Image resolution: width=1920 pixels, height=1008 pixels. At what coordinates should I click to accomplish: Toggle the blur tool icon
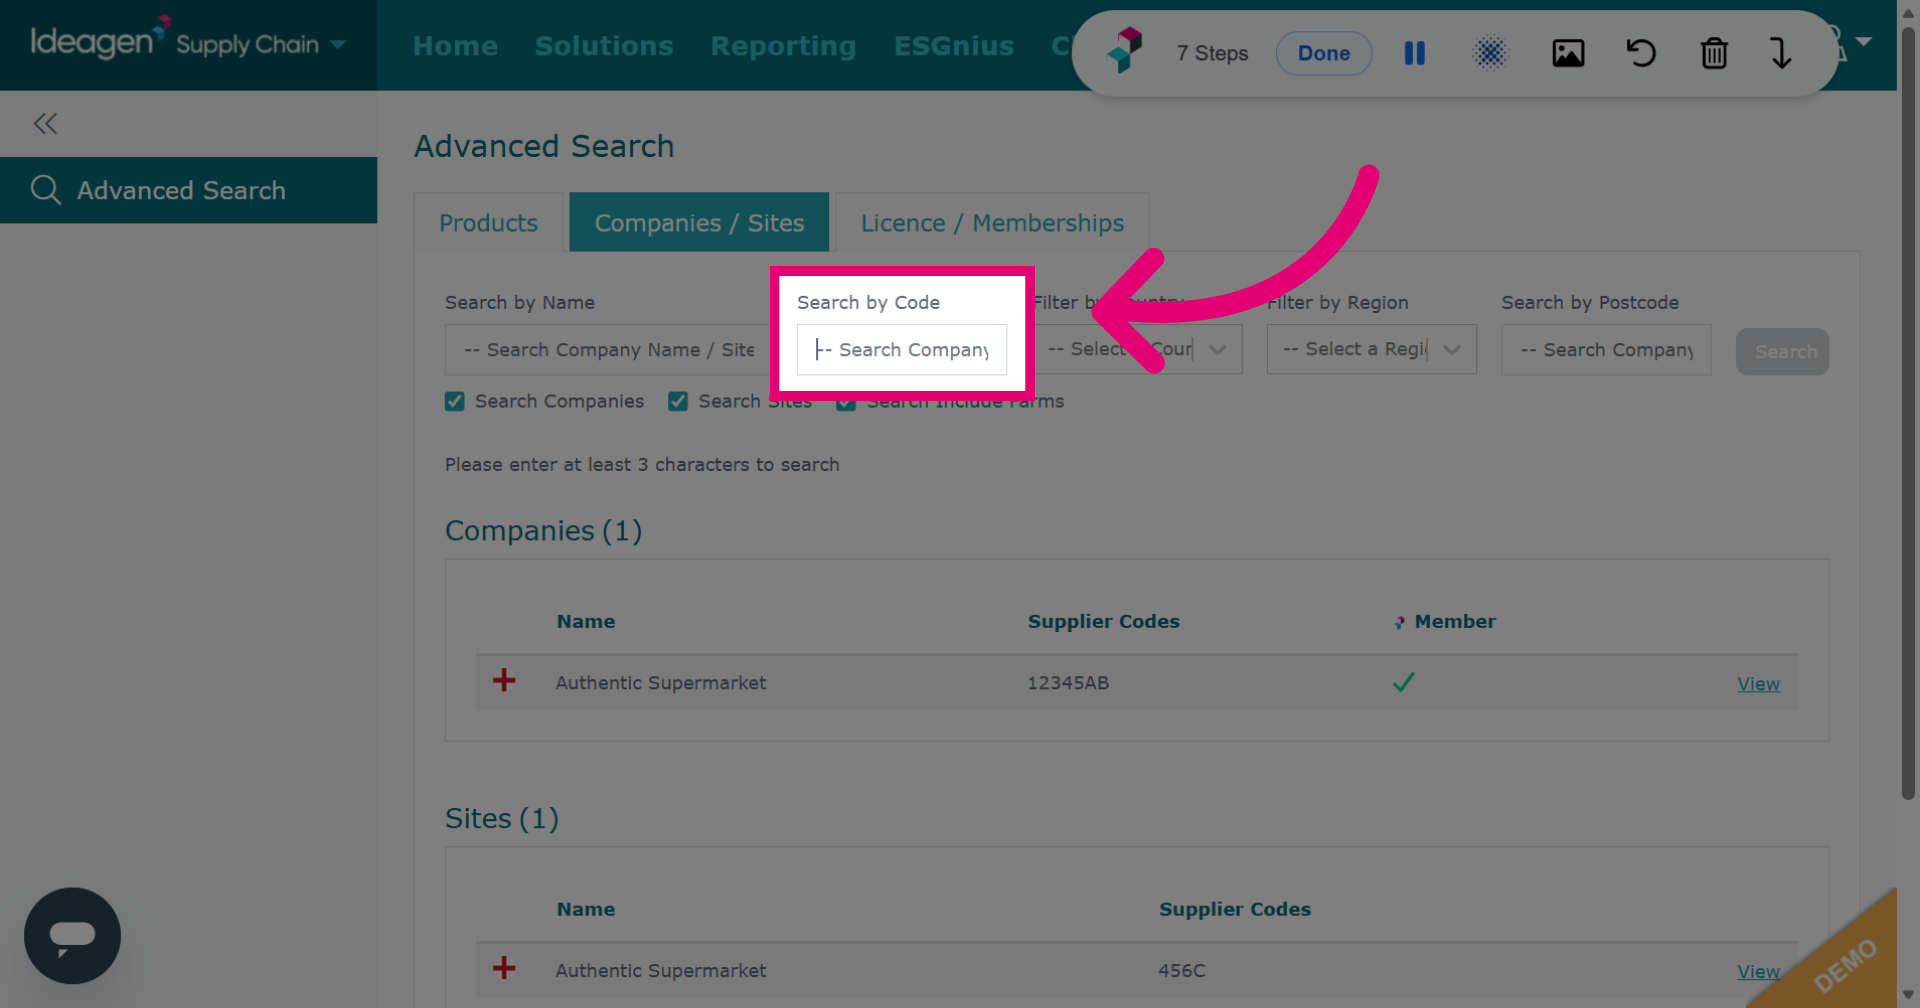(1490, 53)
